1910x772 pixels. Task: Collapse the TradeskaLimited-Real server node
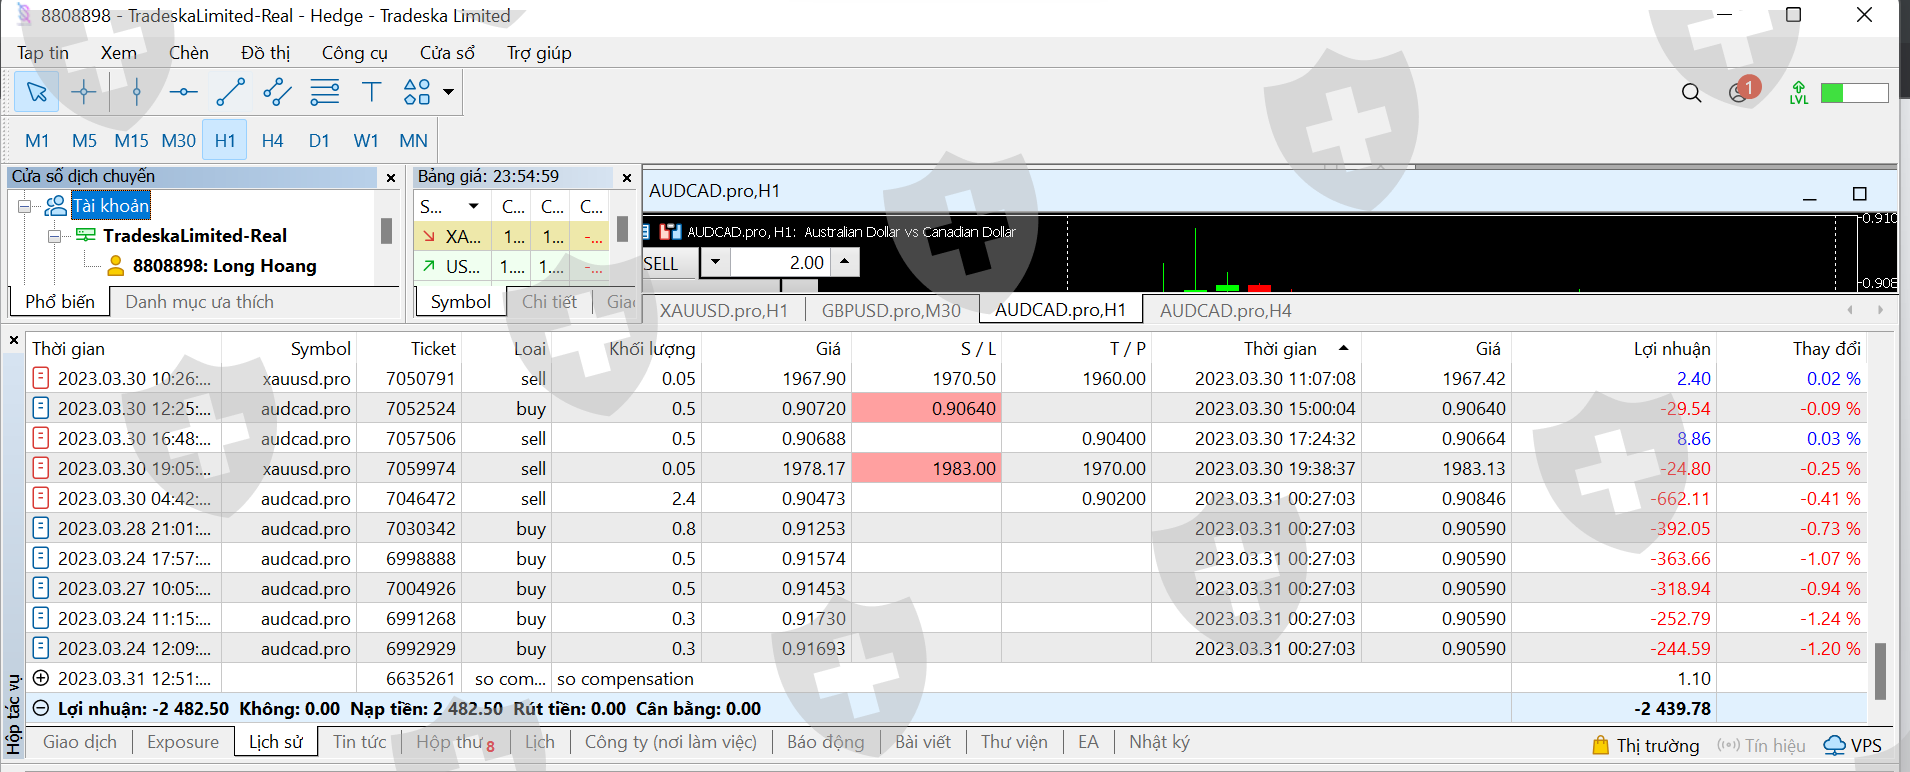tap(54, 236)
